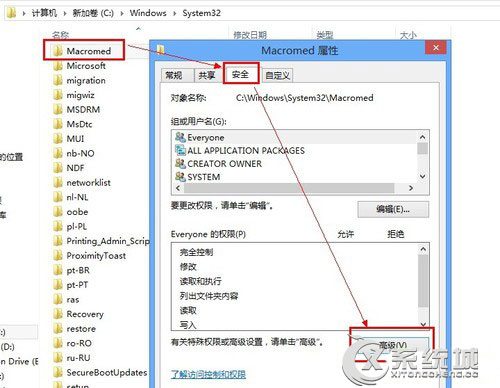The width and height of the screenshot is (500, 388).
Task: Click the oobe folder icon
Action: (x=58, y=212)
